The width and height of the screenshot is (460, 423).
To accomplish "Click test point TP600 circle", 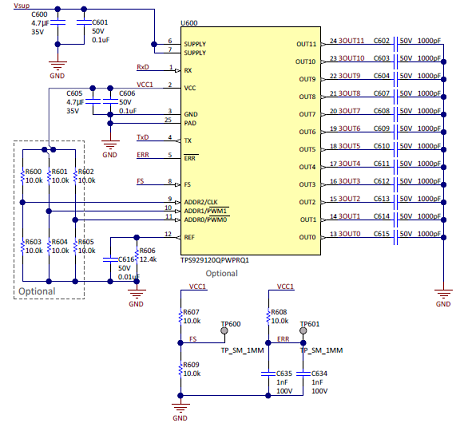I will (x=224, y=331).
